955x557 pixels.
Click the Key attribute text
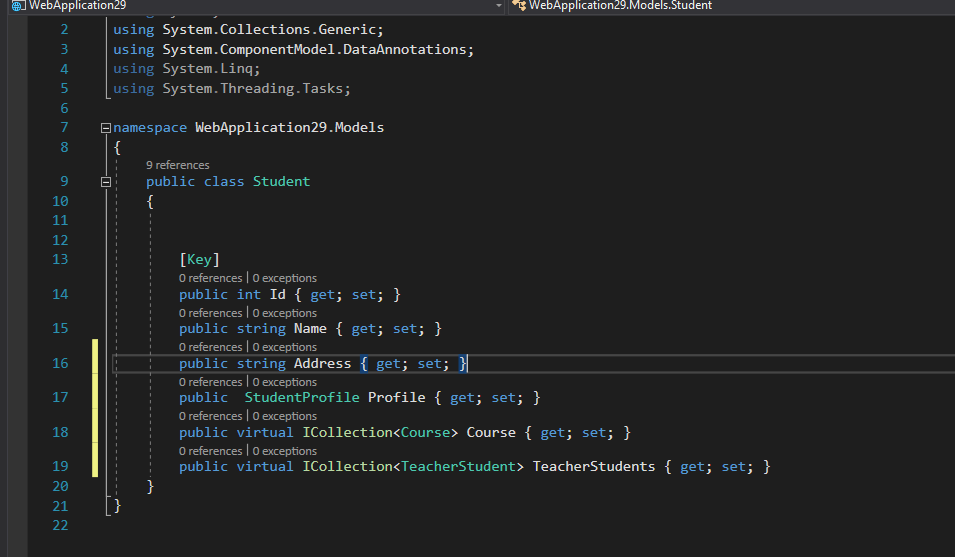coord(199,260)
